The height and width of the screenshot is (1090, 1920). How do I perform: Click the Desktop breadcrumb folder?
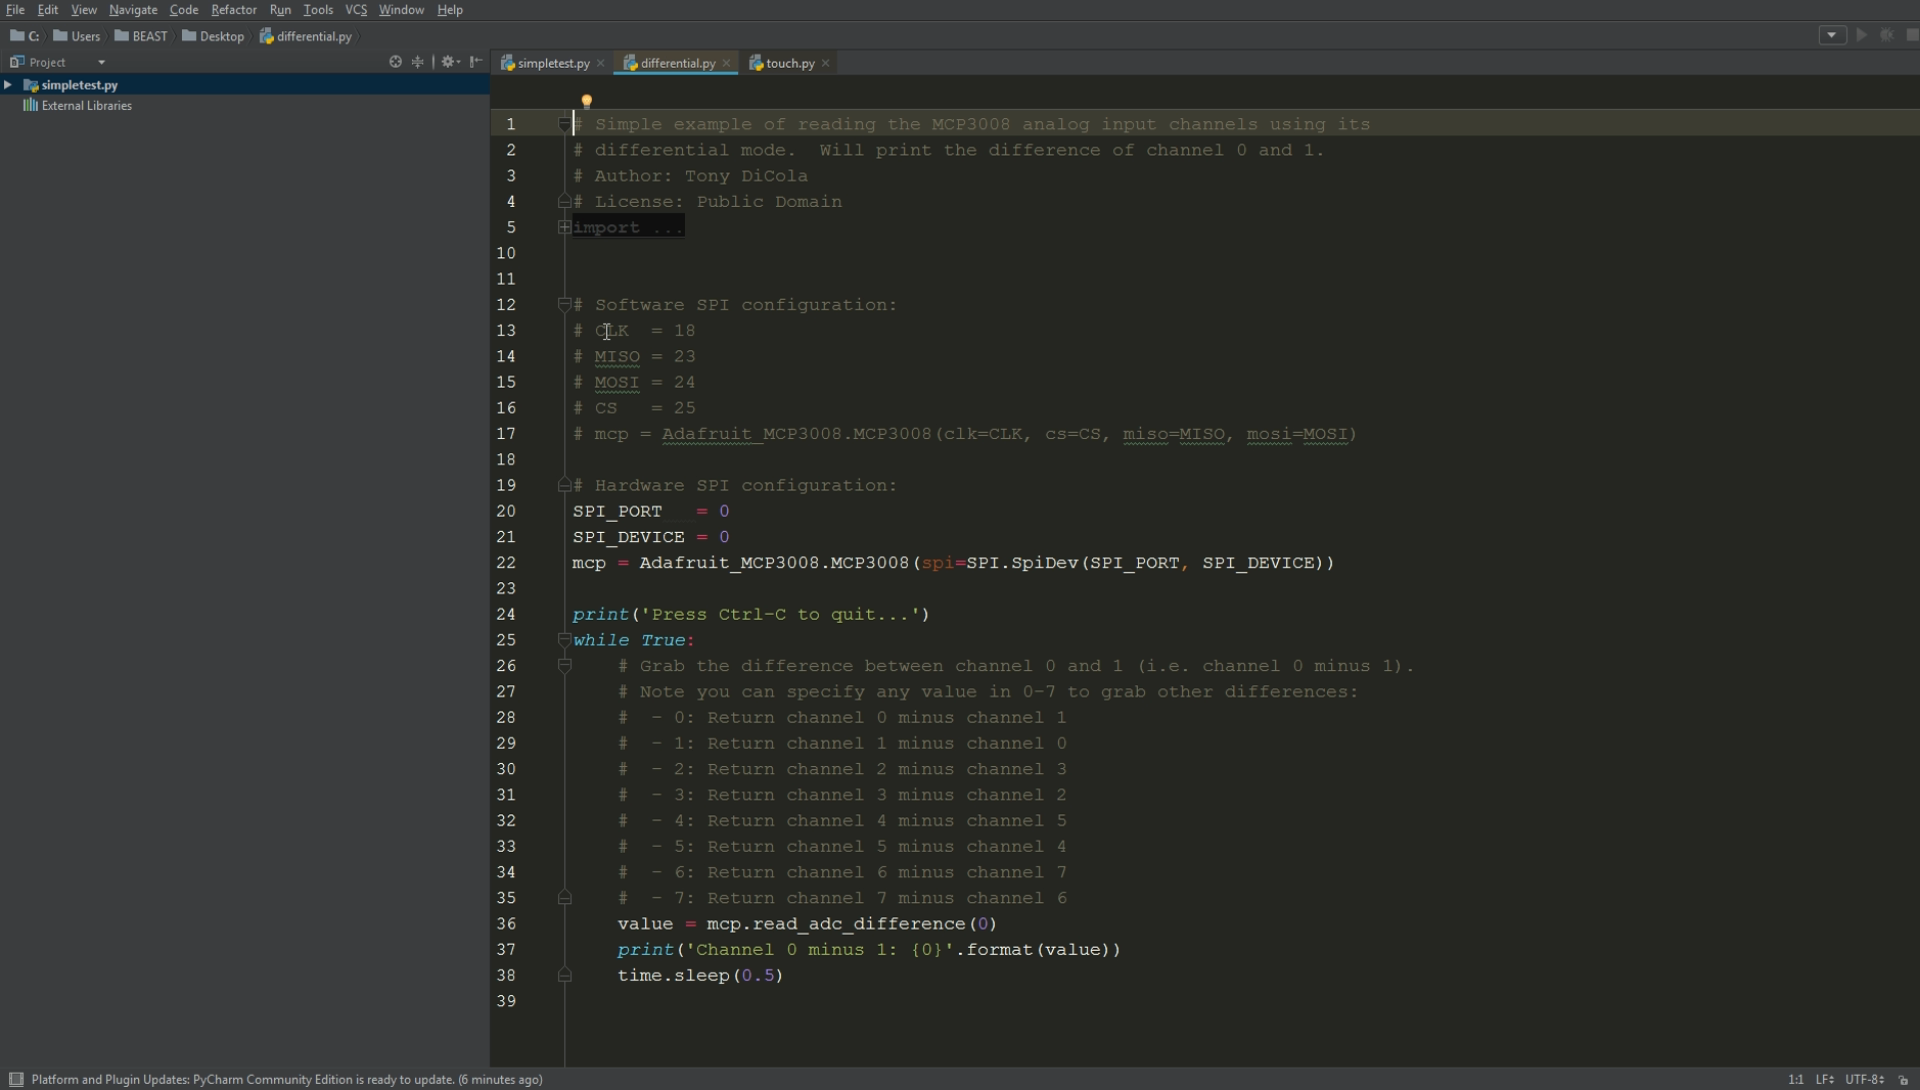click(x=221, y=36)
